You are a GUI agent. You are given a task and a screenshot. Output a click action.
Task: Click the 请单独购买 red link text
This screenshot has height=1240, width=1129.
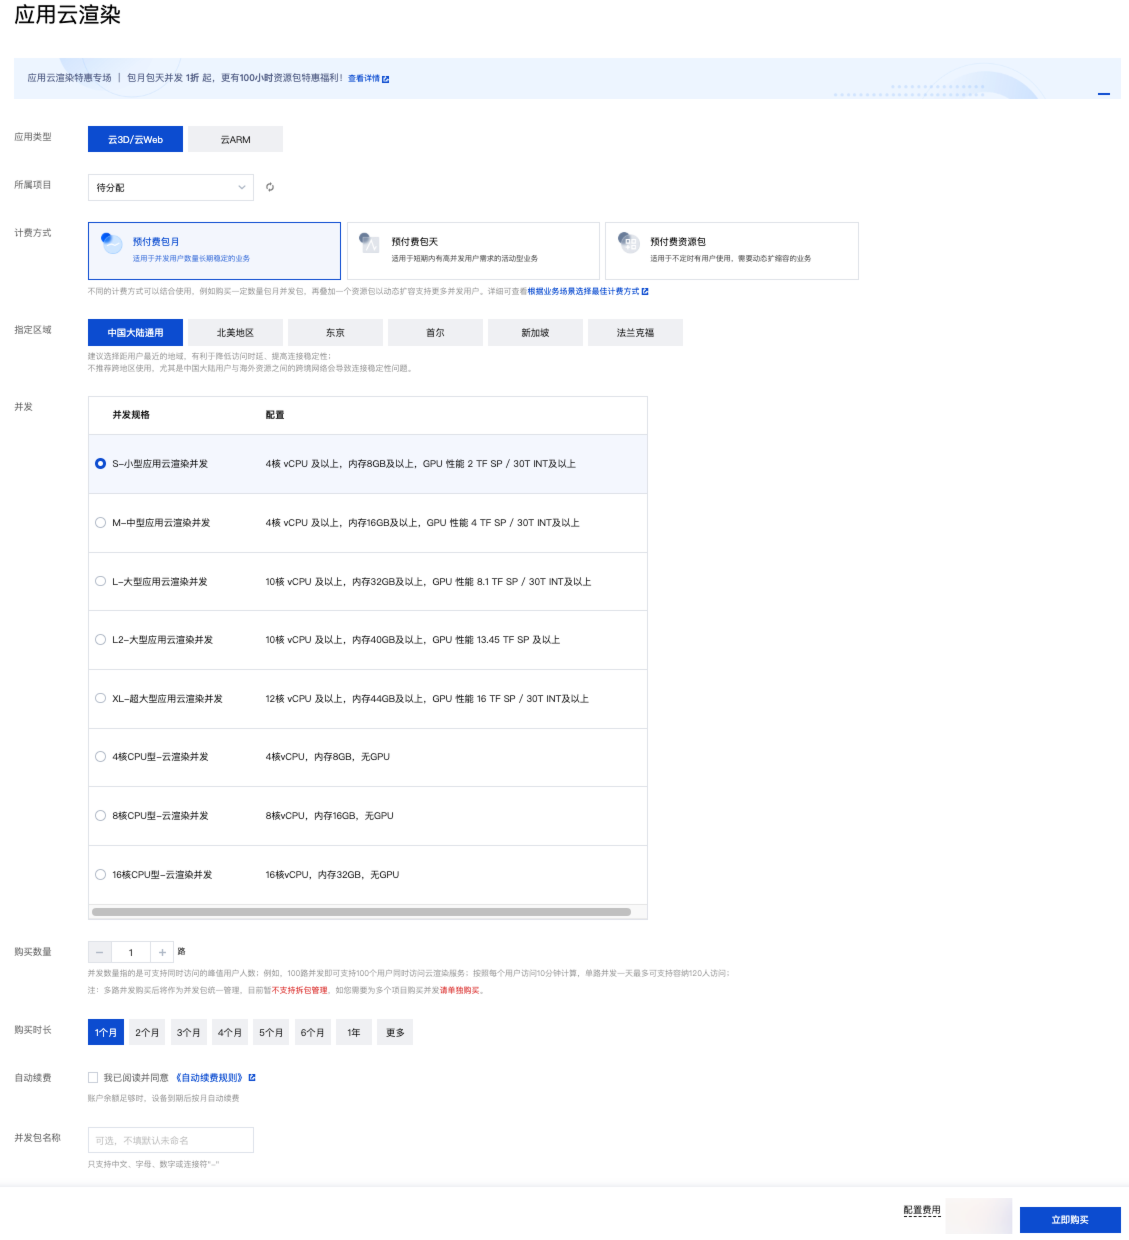[x=460, y=990]
